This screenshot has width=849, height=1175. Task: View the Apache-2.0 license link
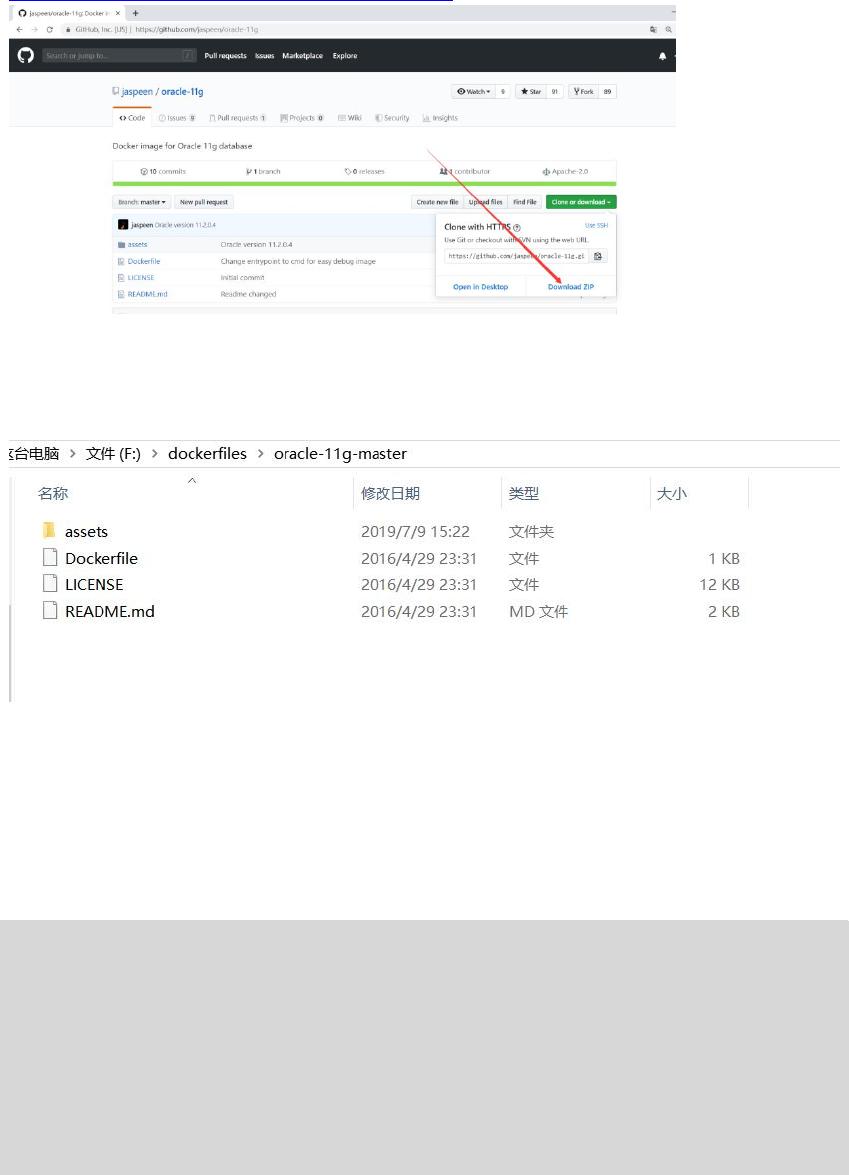coord(566,172)
